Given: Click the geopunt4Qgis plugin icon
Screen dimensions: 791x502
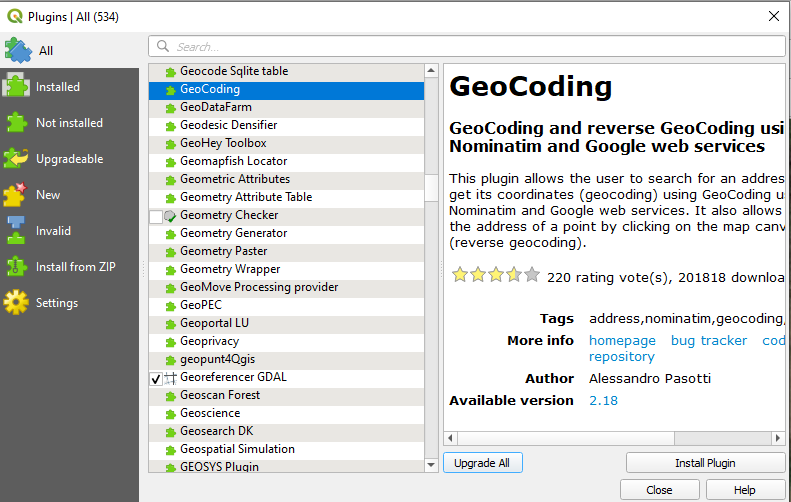Looking at the screenshot, I should [x=171, y=360].
